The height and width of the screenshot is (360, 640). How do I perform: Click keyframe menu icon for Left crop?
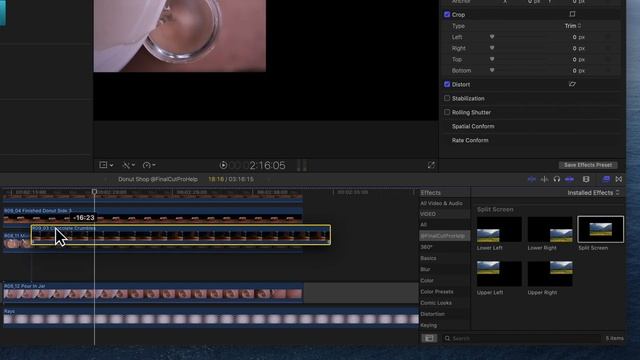coord(492,37)
